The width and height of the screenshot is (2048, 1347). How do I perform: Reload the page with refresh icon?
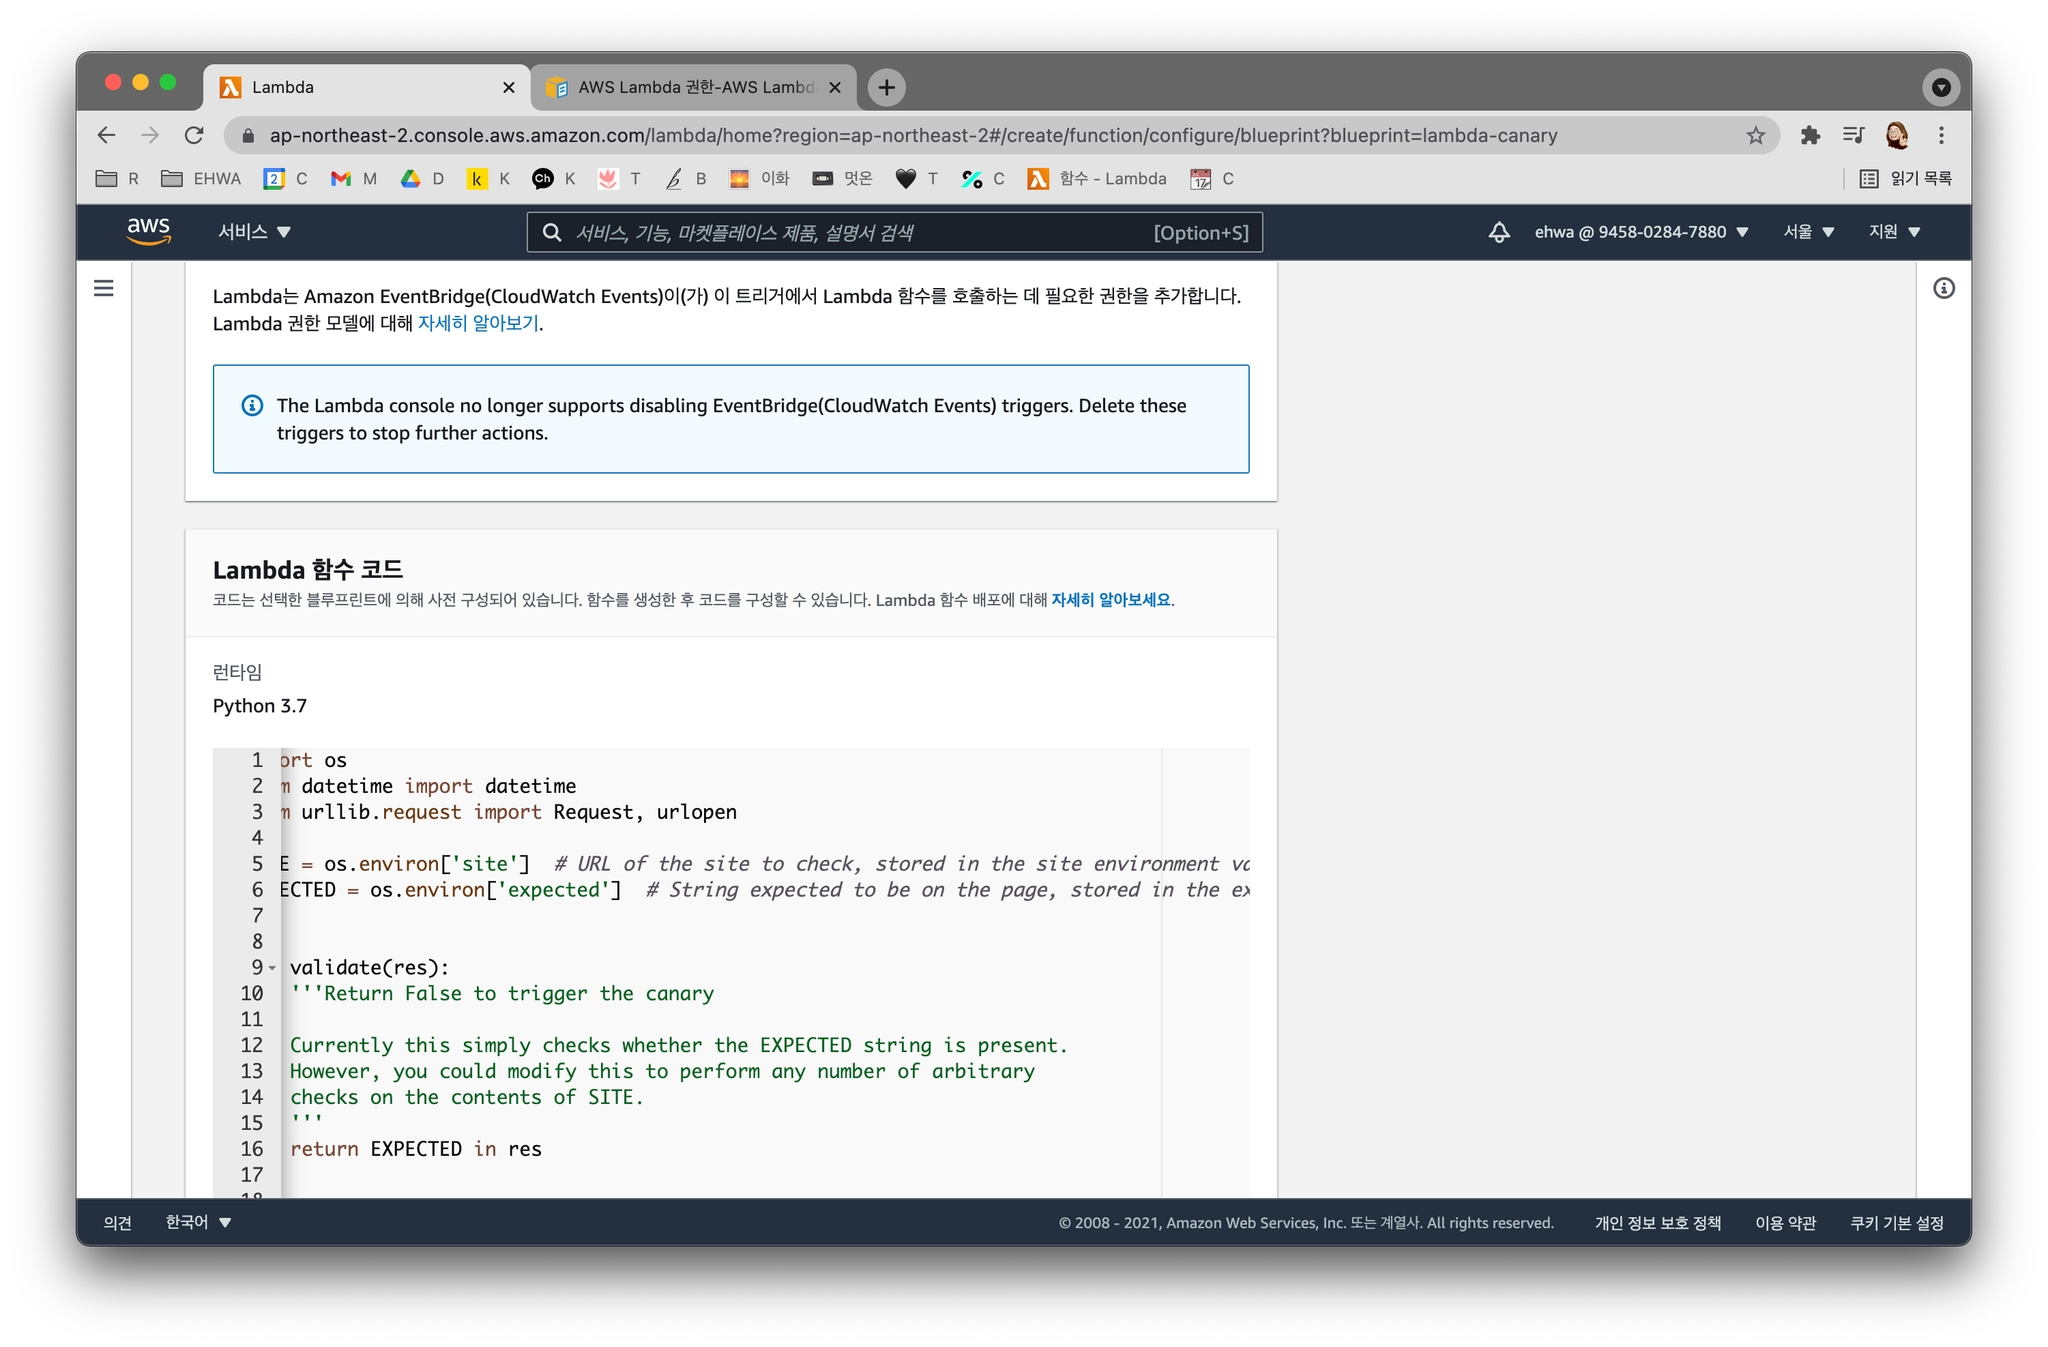coord(194,135)
